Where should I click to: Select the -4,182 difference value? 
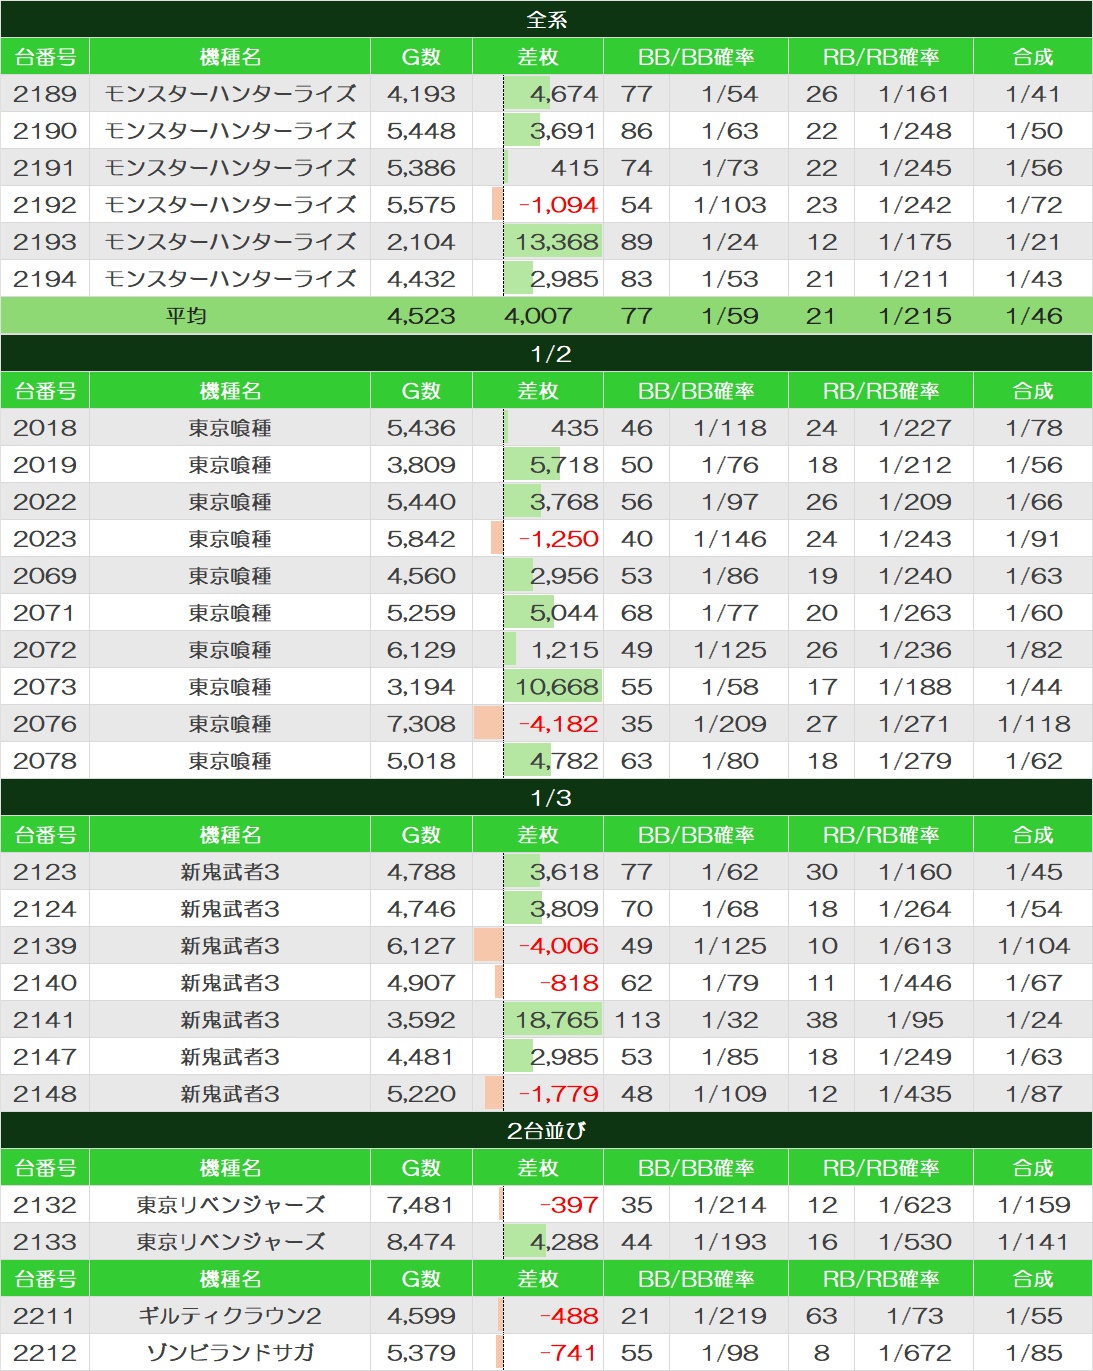(x=558, y=724)
